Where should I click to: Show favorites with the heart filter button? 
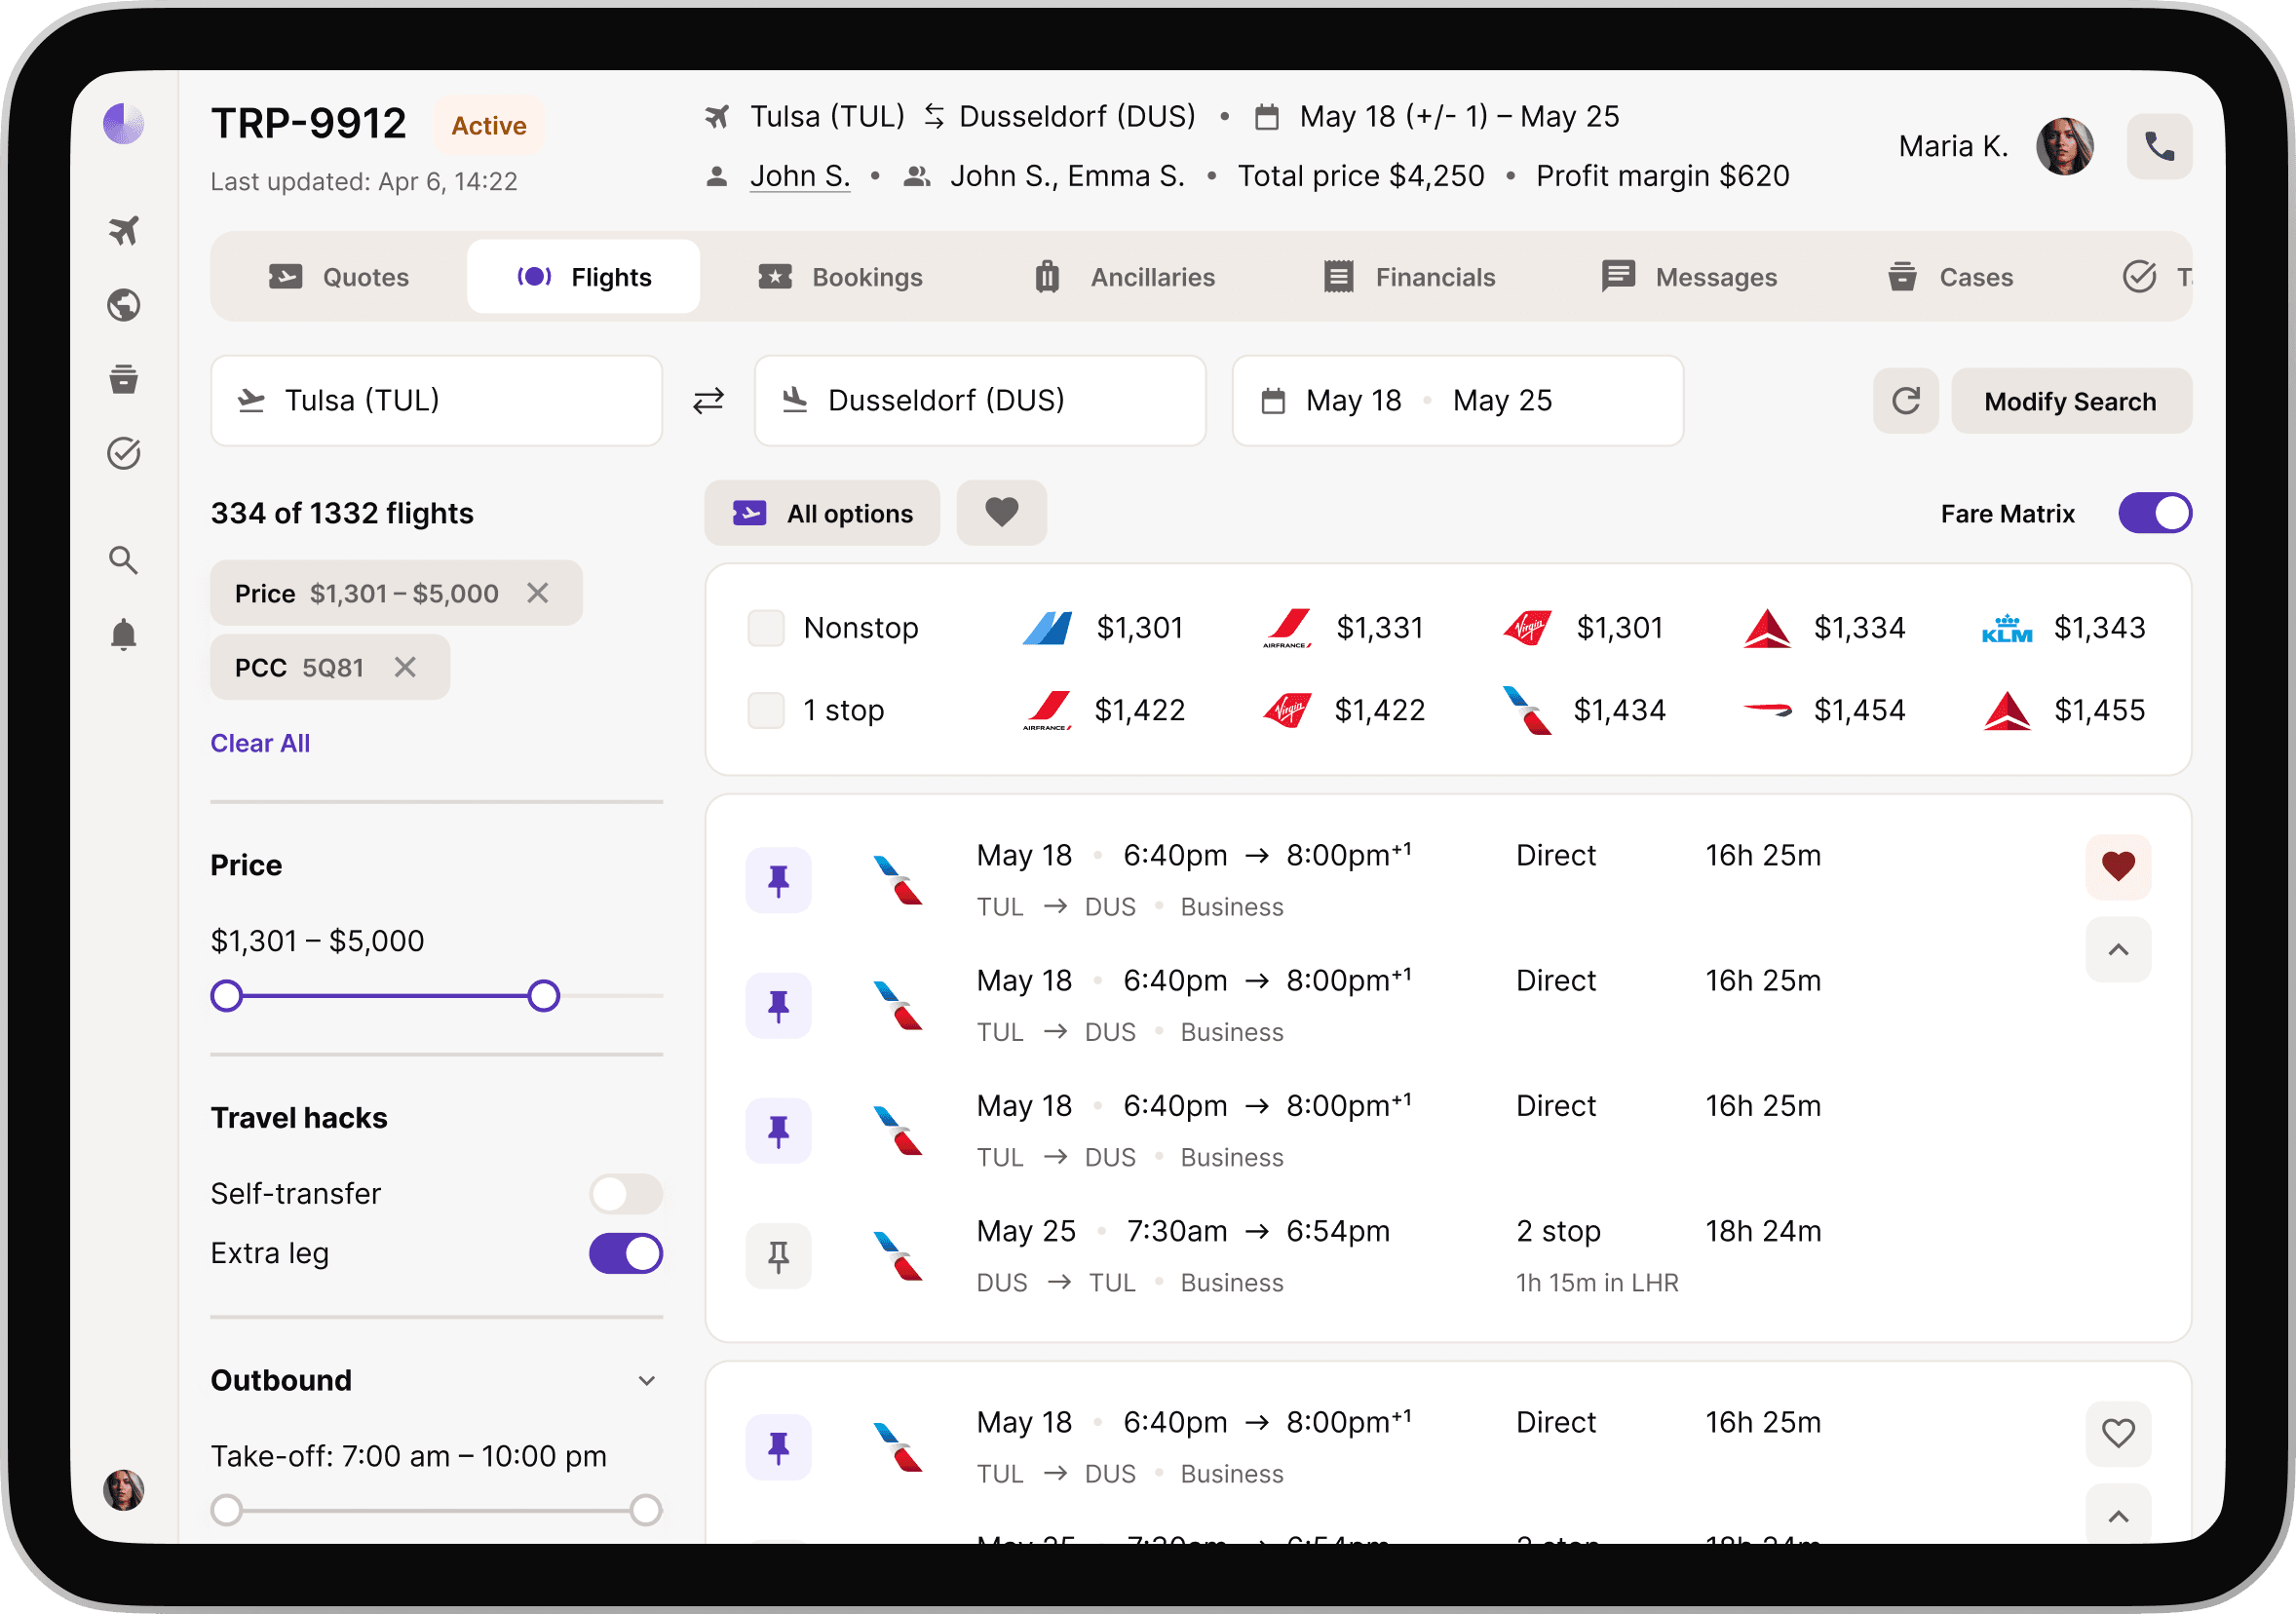pos(1001,513)
